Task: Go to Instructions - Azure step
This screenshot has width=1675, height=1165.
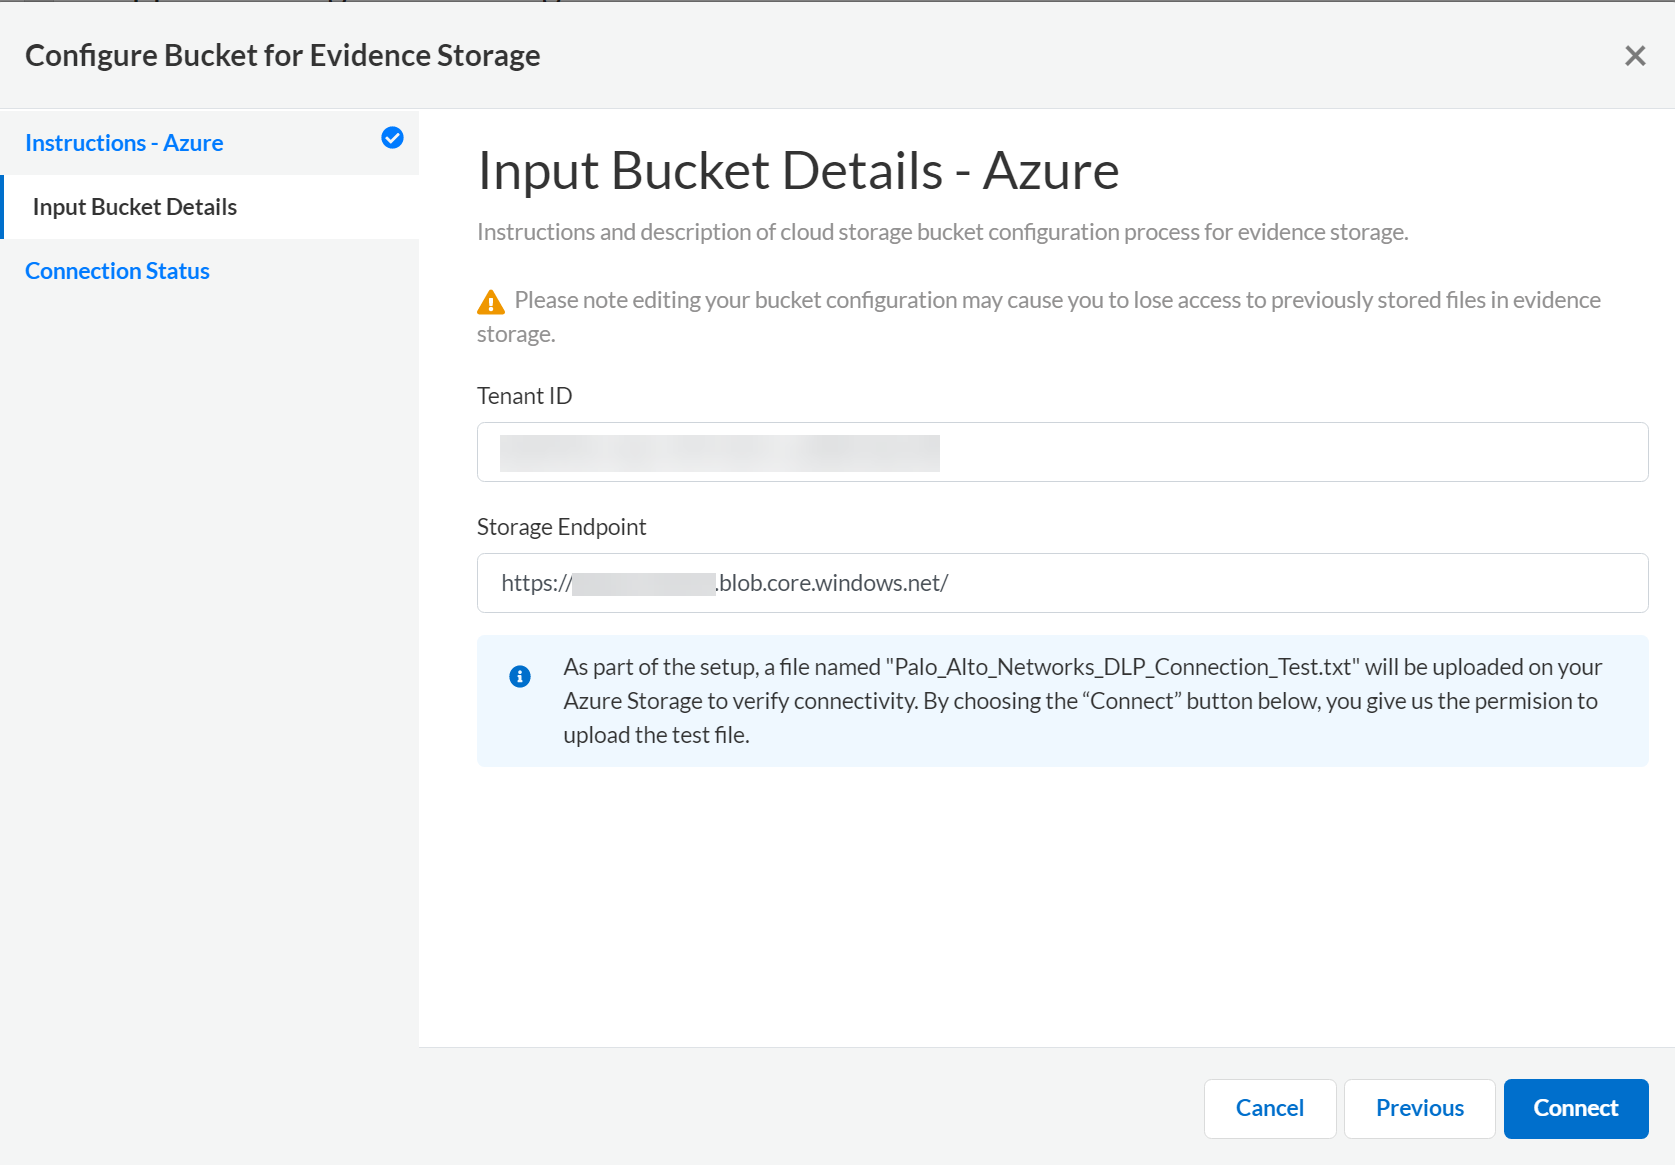Action: click(124, 143)
